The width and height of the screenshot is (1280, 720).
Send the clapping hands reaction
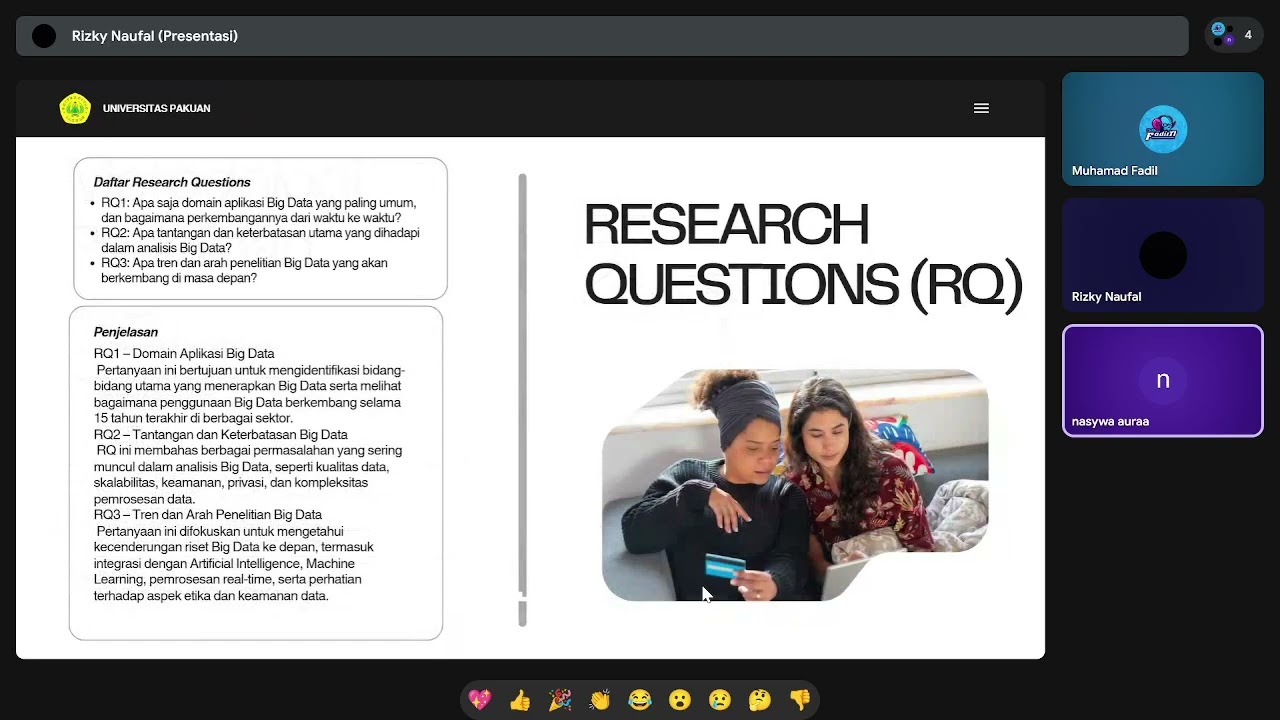(x=600, y=700)
